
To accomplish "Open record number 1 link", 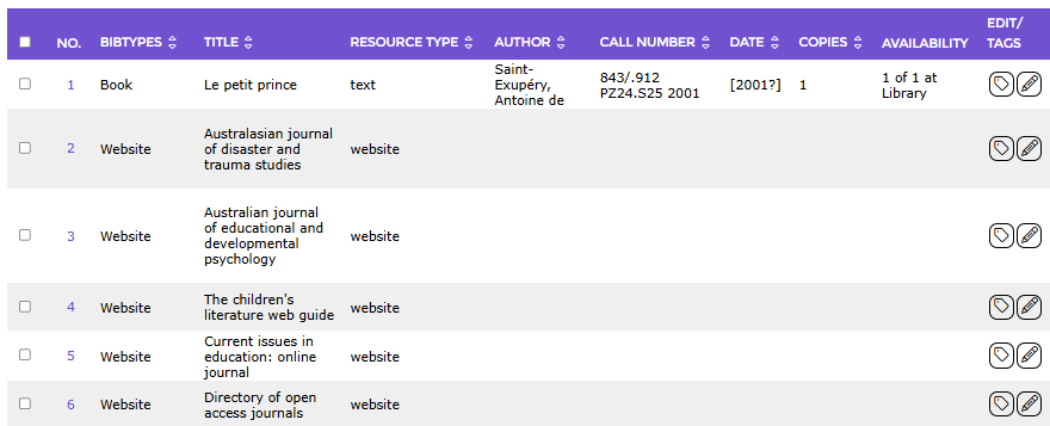I will (x=71, y=84).
